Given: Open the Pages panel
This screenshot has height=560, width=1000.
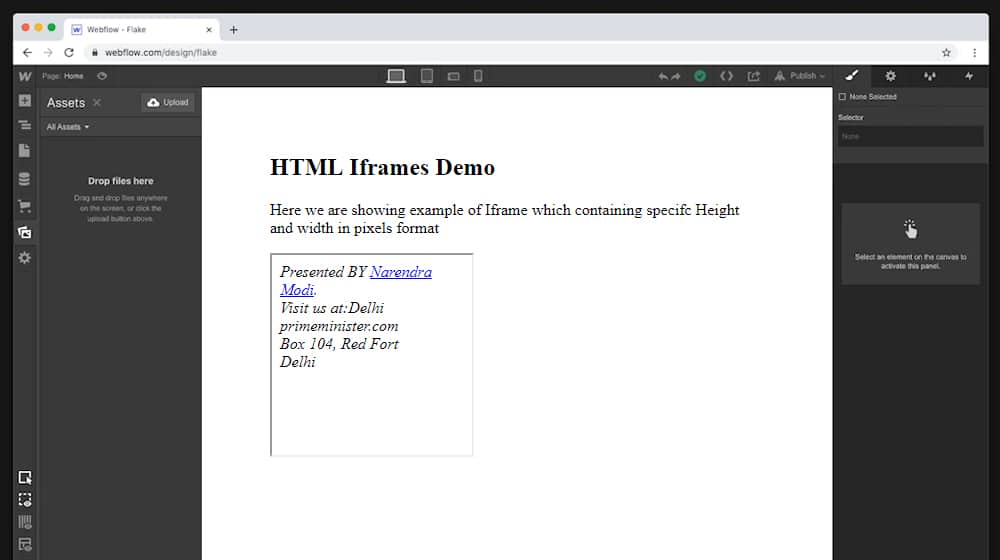Looking at the screenshot, I should [24, 151].
